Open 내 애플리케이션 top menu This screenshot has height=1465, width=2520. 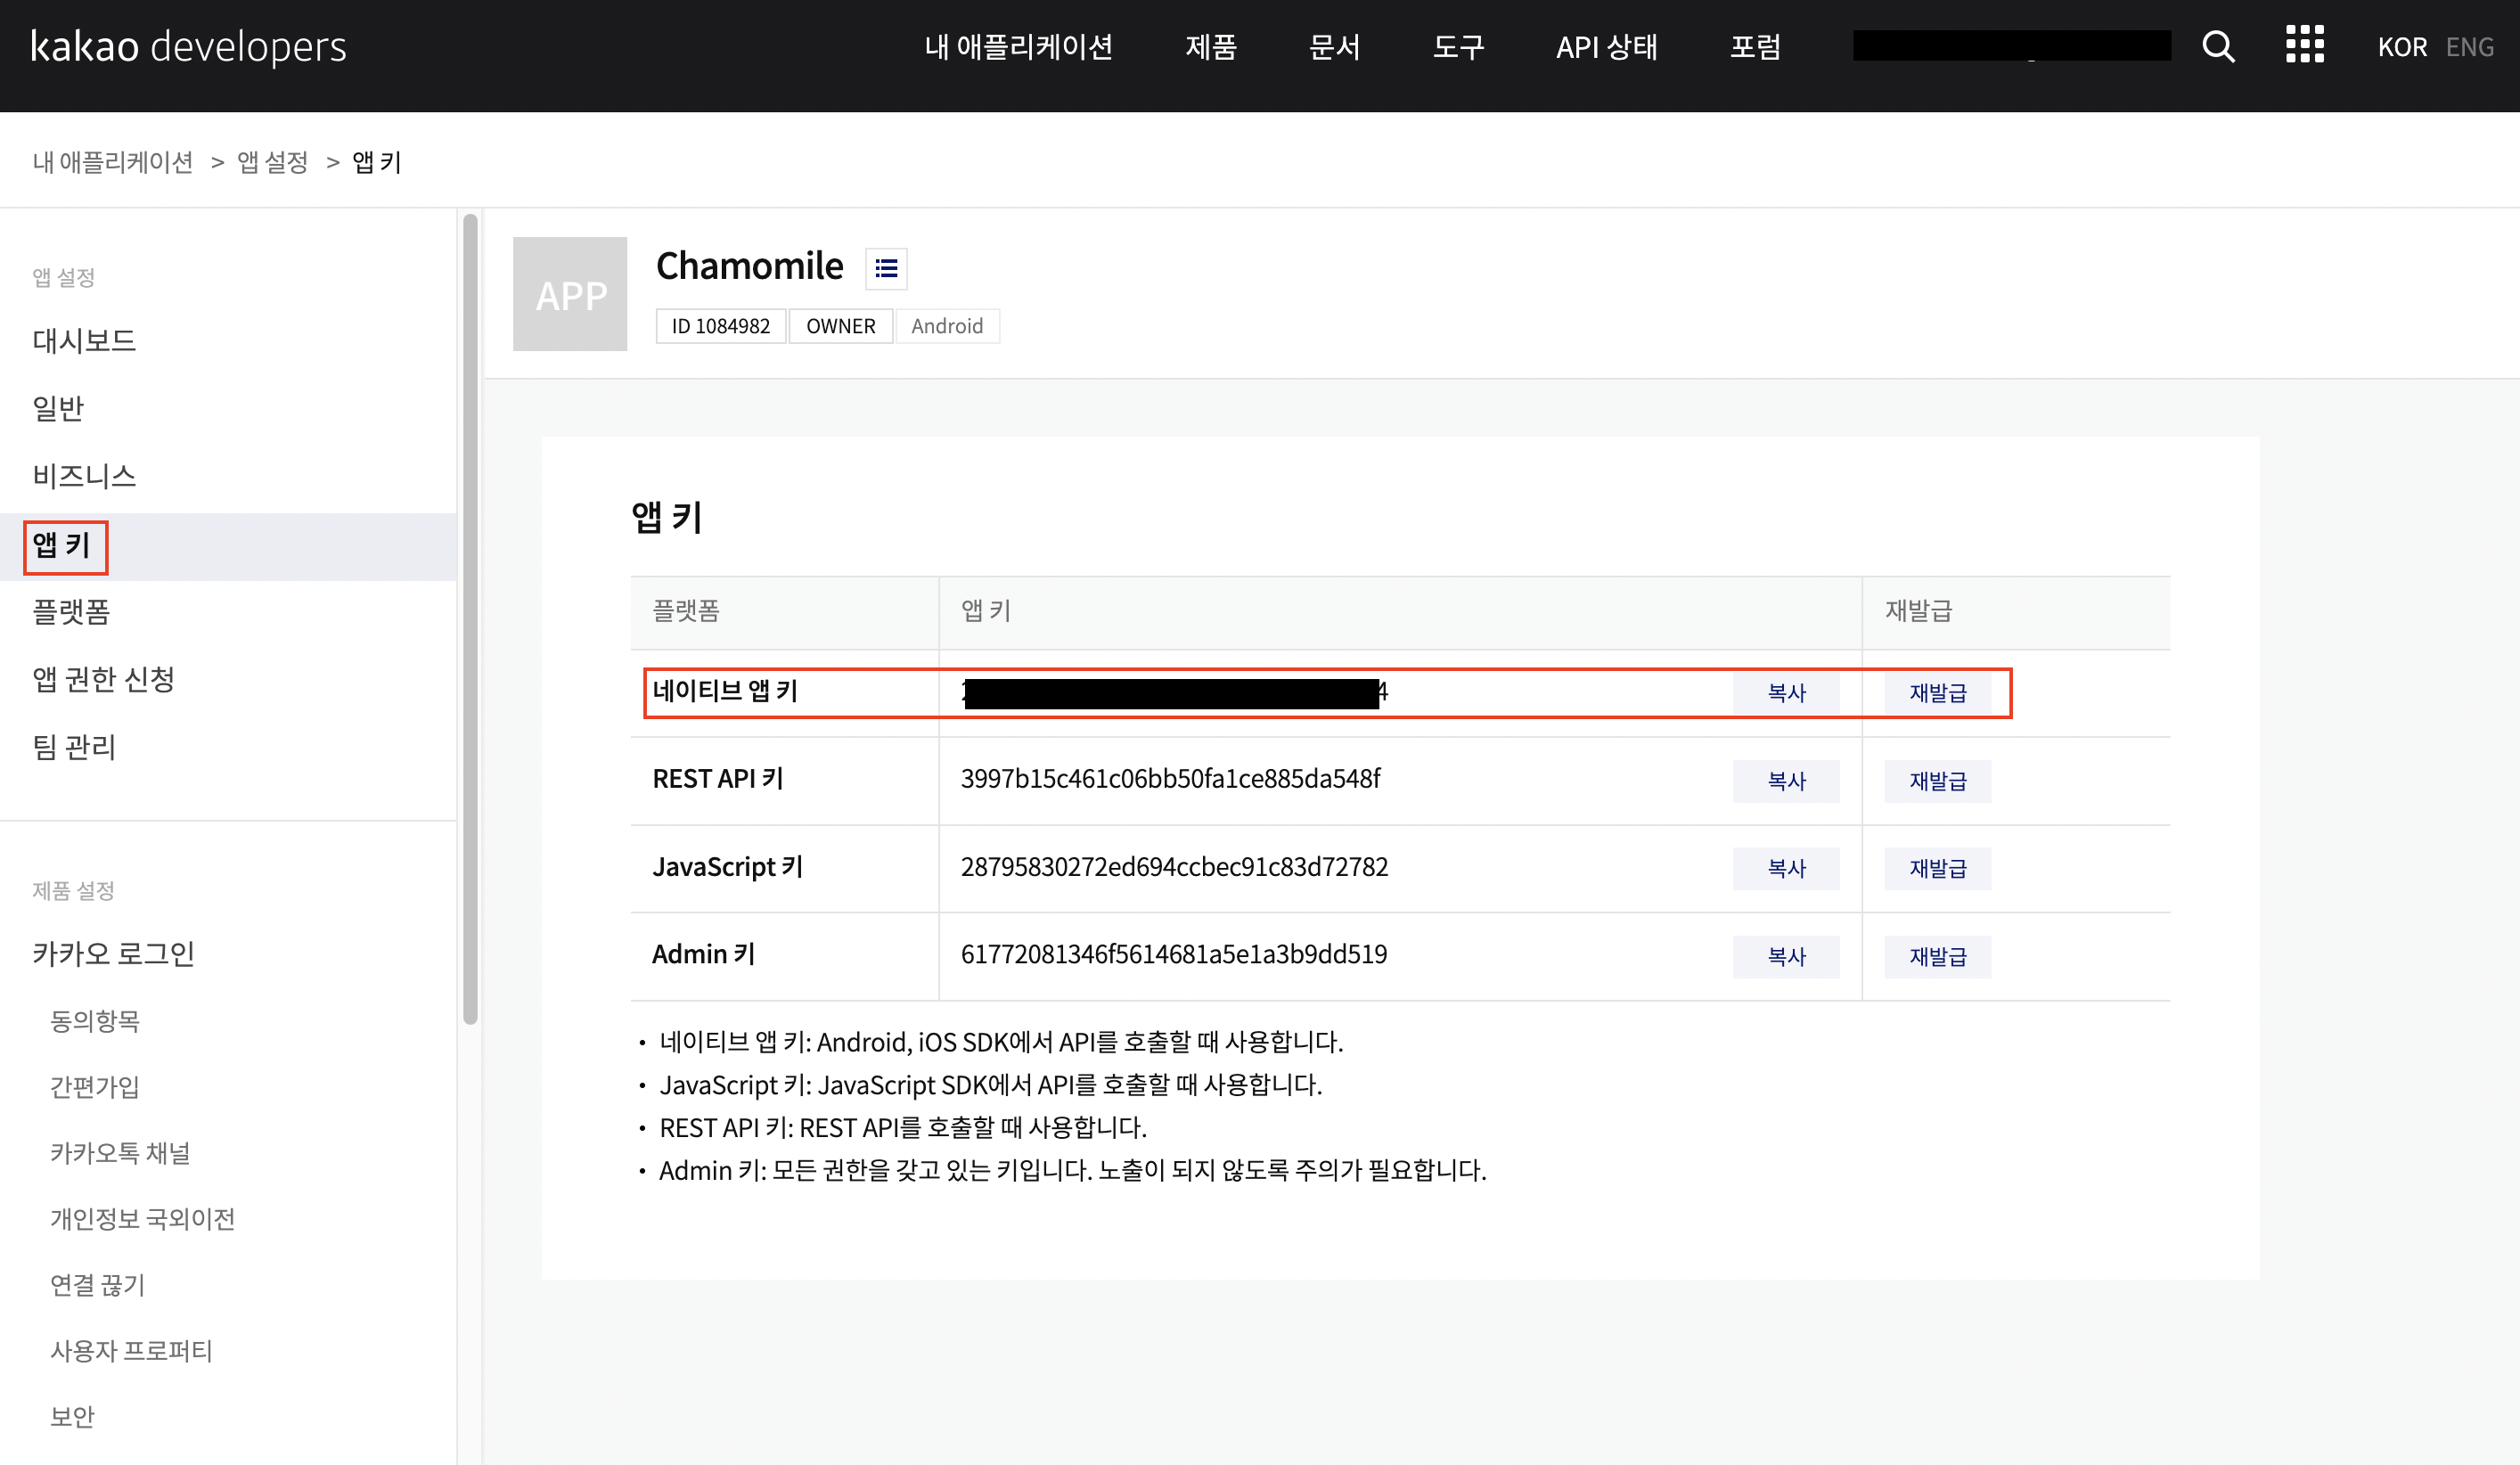(1018, 47)
